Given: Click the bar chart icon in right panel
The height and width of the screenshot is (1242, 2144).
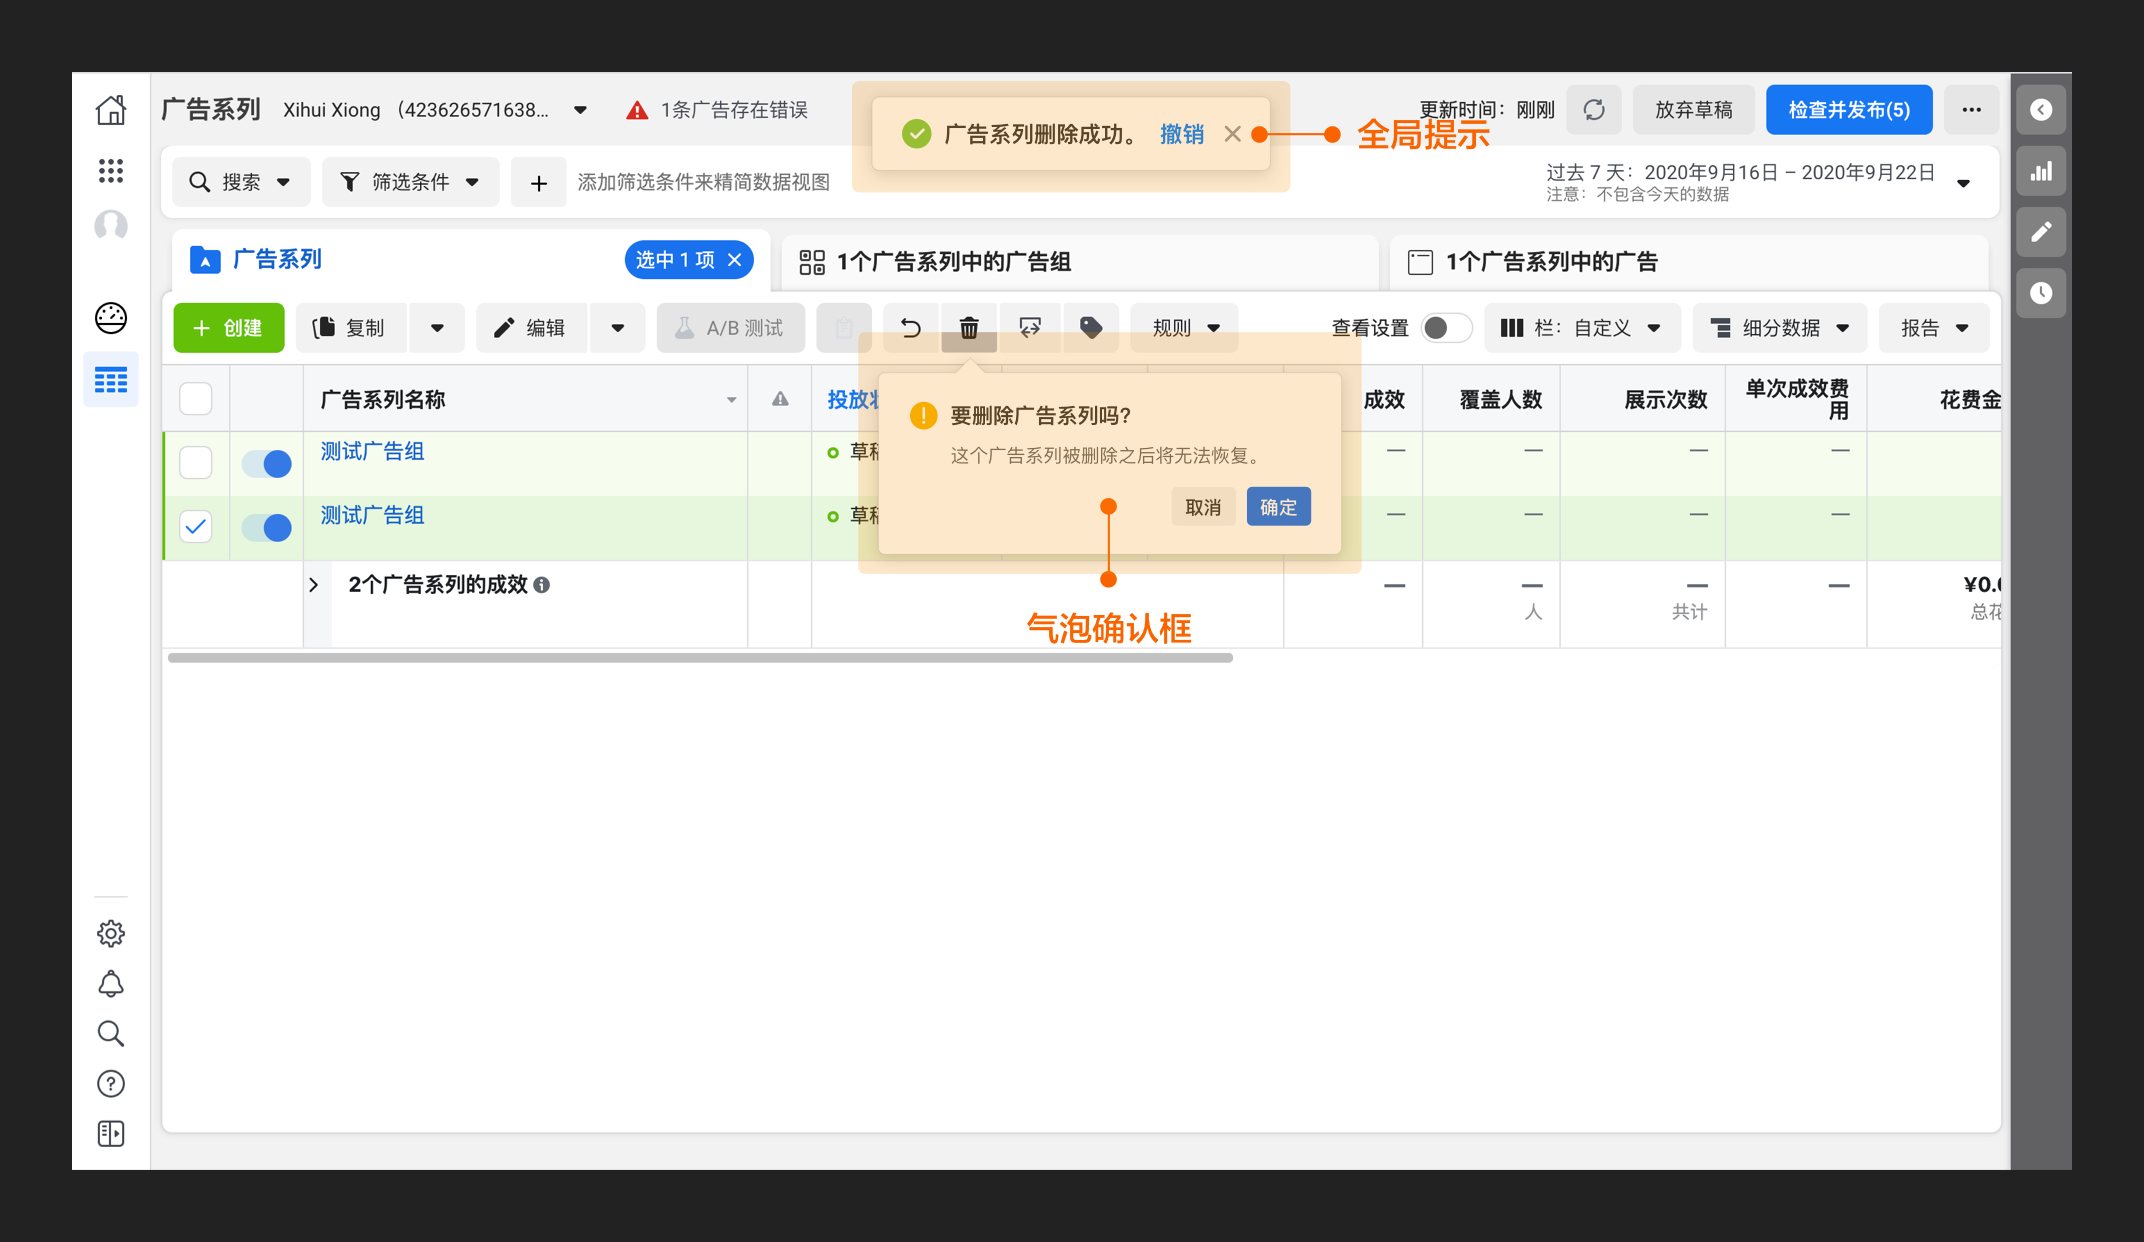Looking at the screenshot, I should coord(2041,171).
